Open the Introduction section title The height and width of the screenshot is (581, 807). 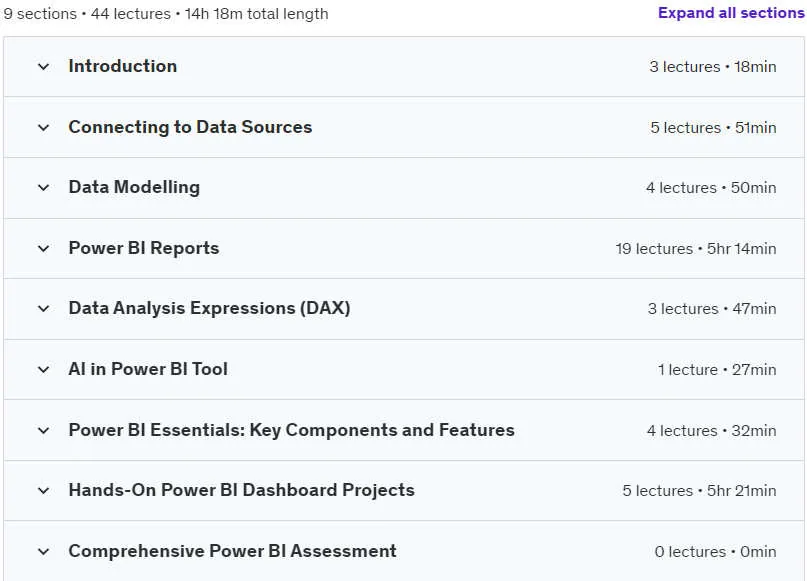(x=122, y=66)
